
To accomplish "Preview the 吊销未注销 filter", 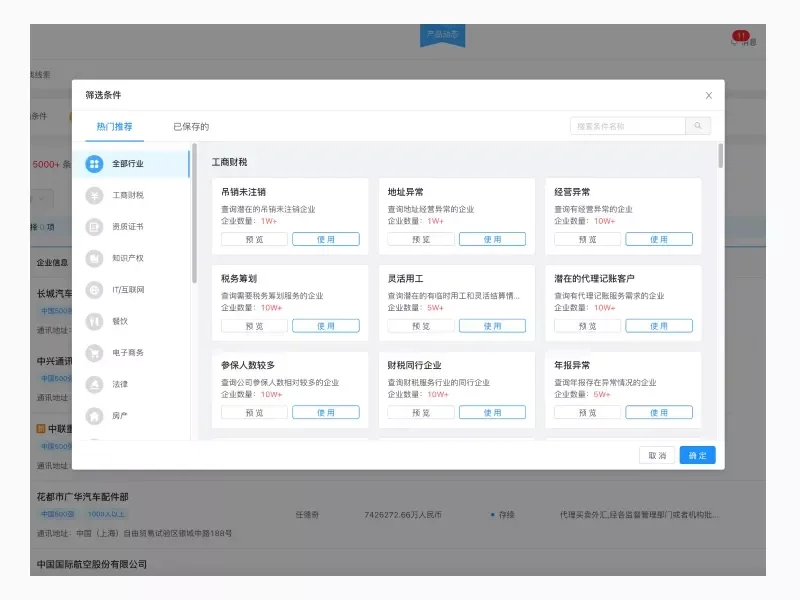I will (253, 239).
